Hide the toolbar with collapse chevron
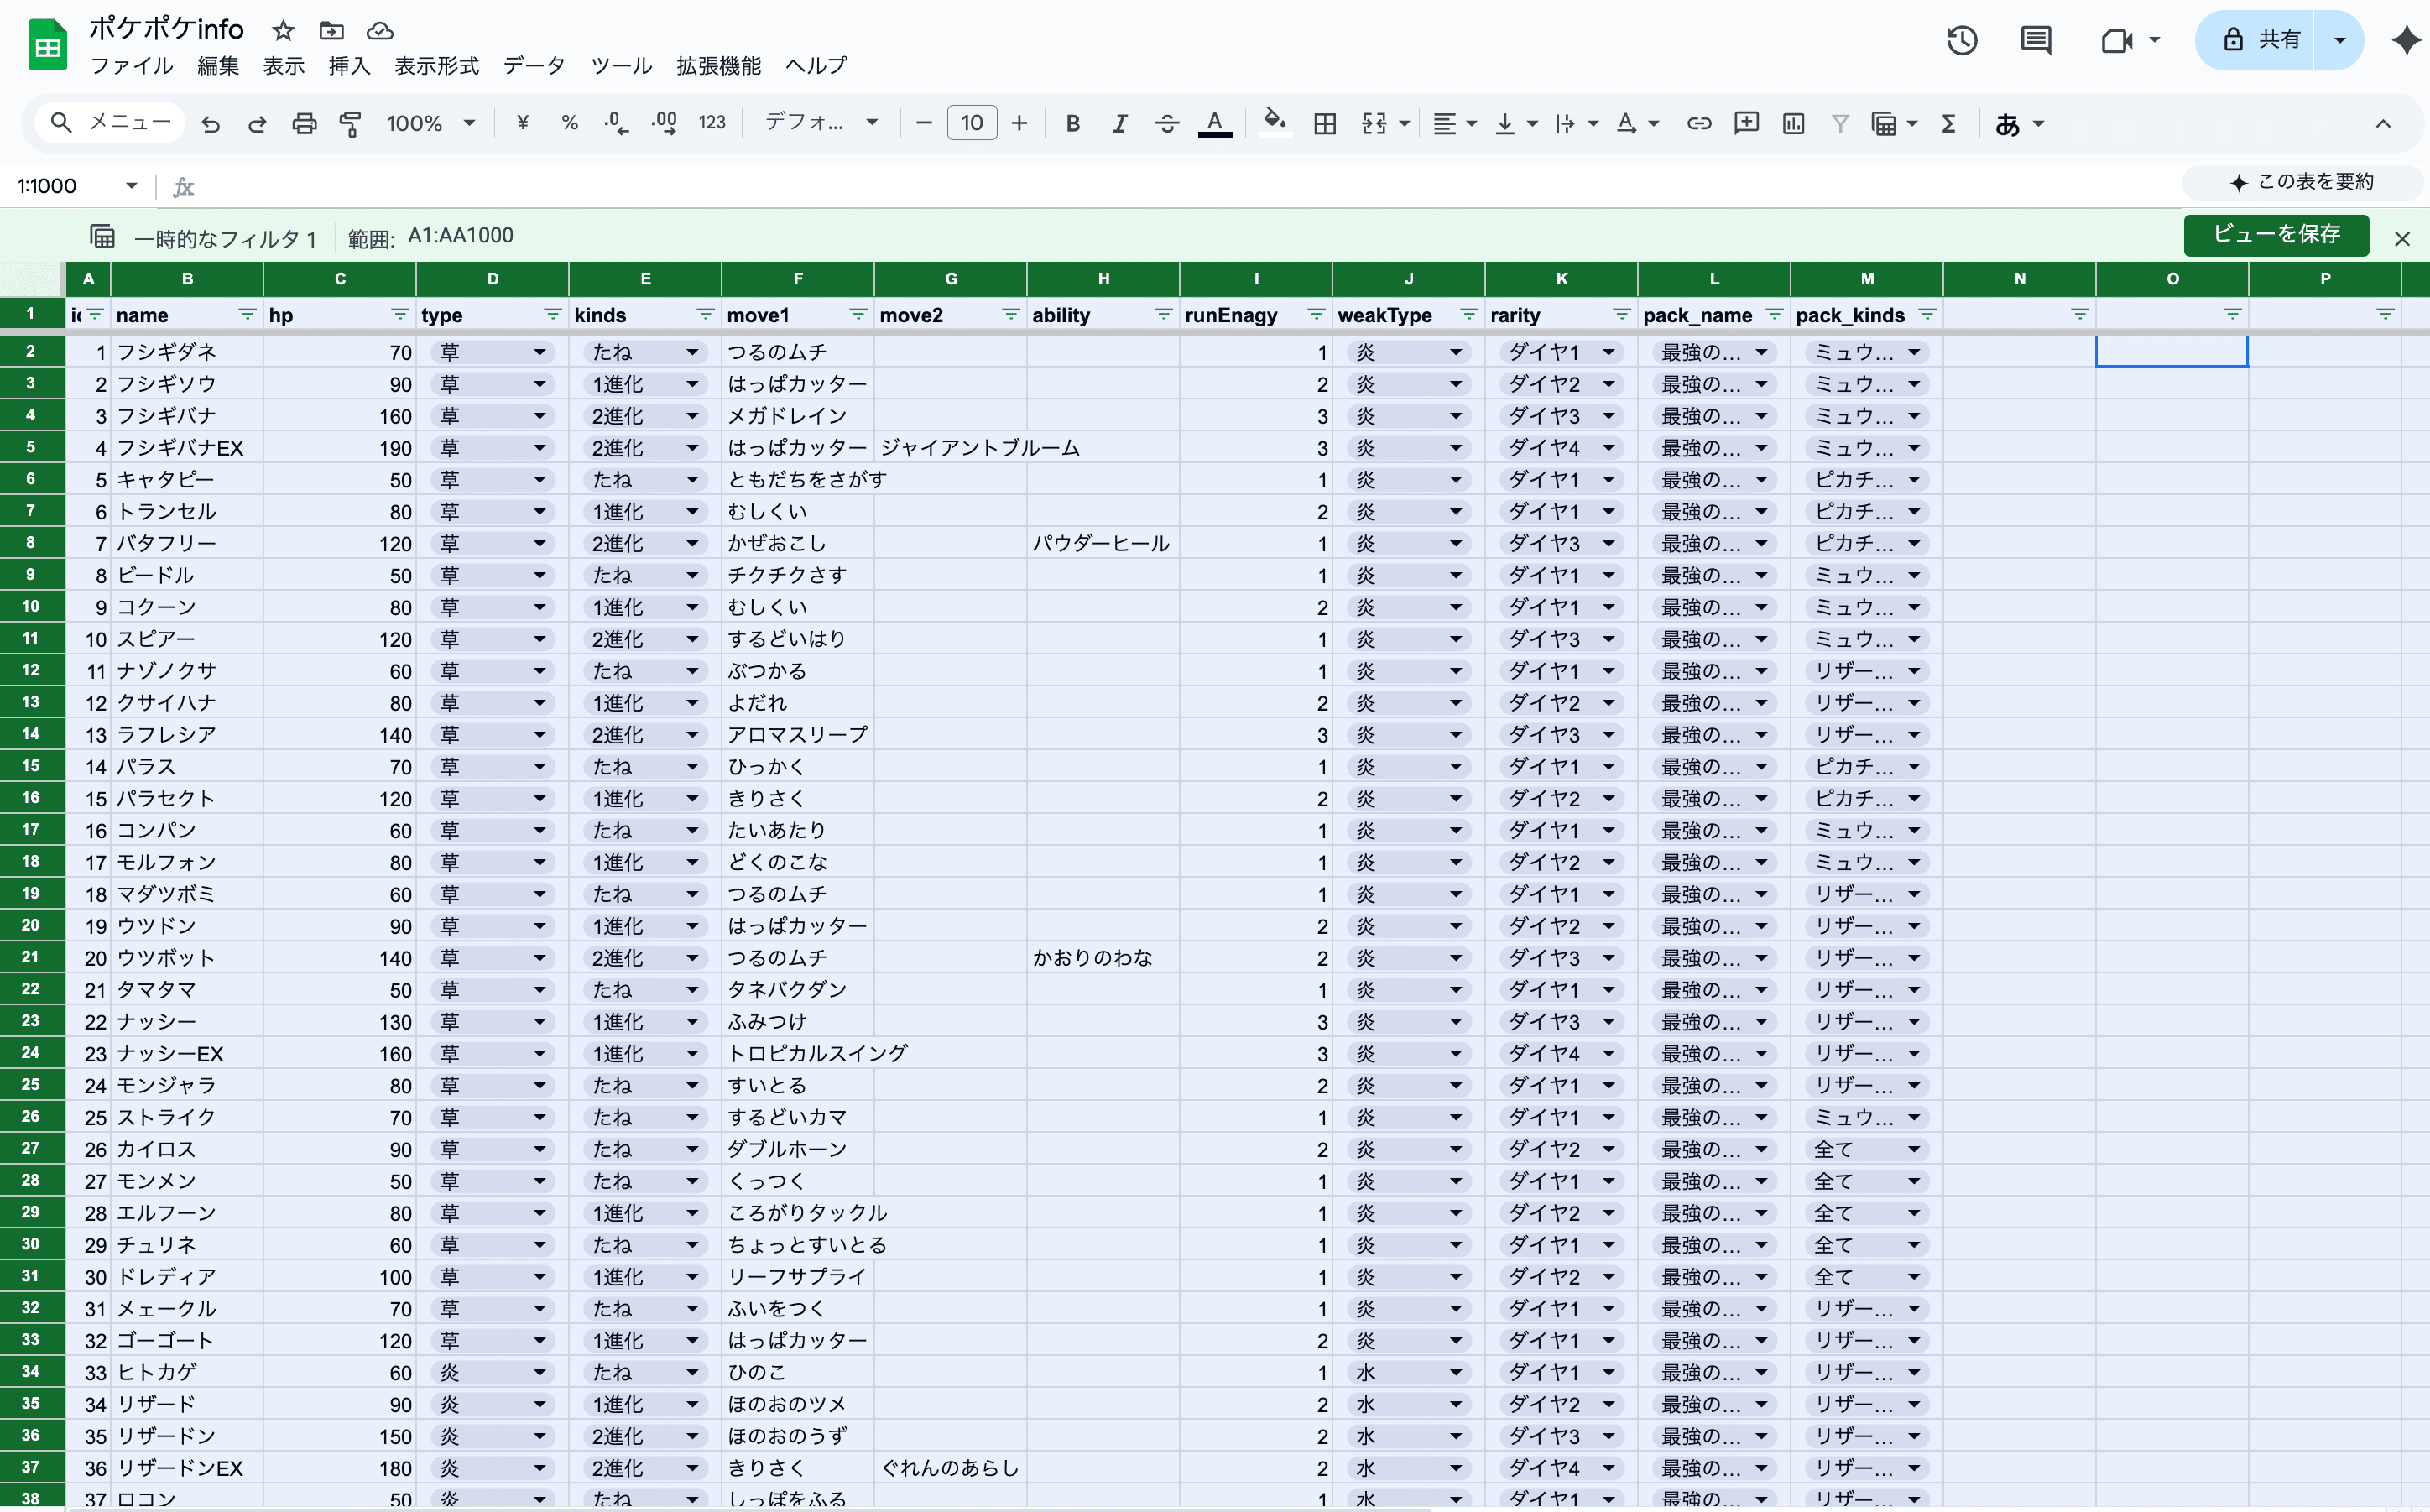 tap(2383, 124)
